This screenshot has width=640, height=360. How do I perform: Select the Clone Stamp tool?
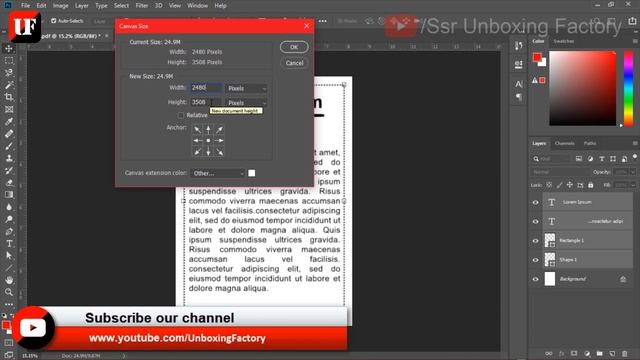9,158
